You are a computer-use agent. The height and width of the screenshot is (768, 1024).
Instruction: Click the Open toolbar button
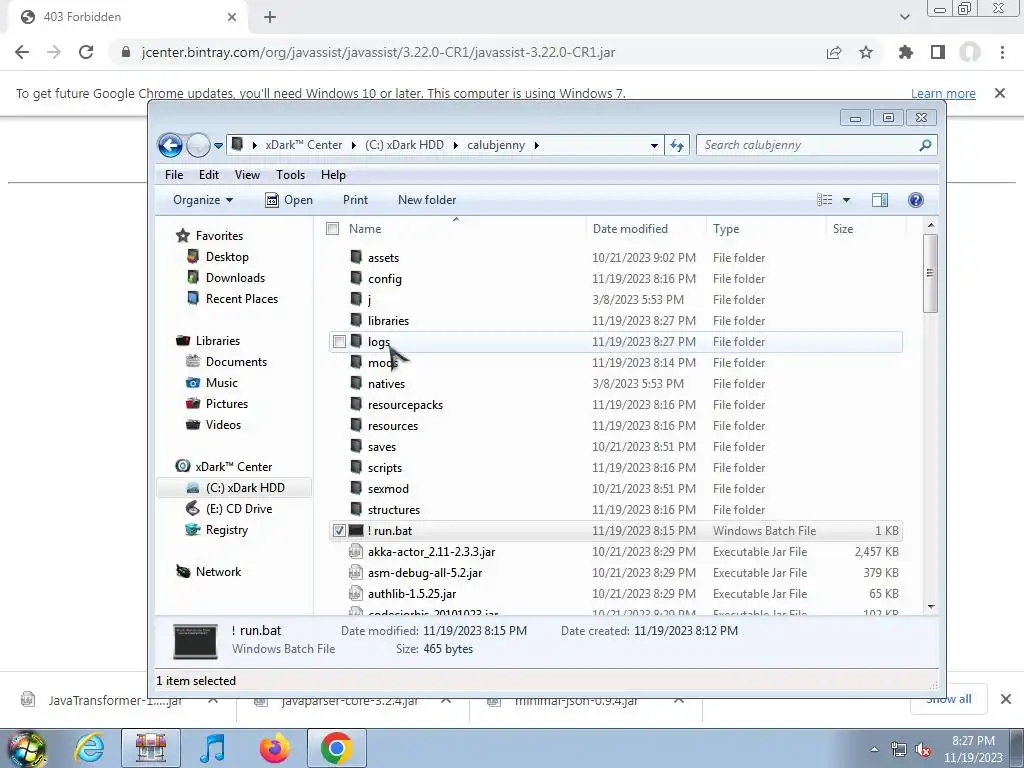point(289,200)
